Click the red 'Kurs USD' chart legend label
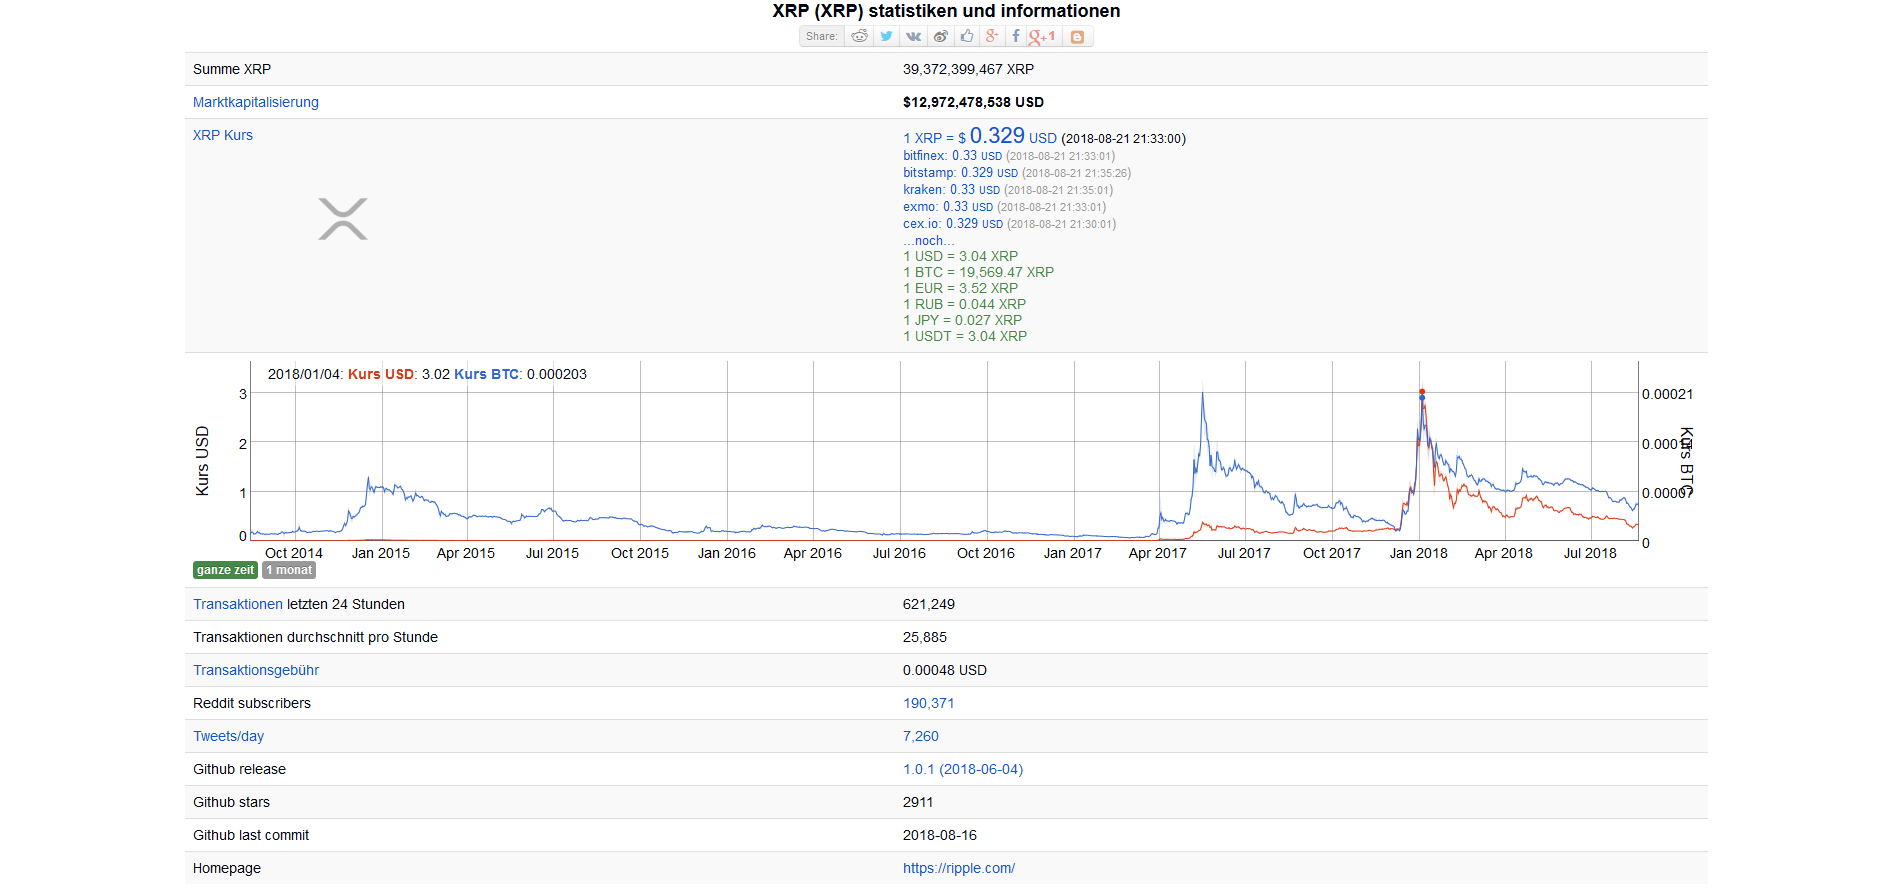 [381, 374]
